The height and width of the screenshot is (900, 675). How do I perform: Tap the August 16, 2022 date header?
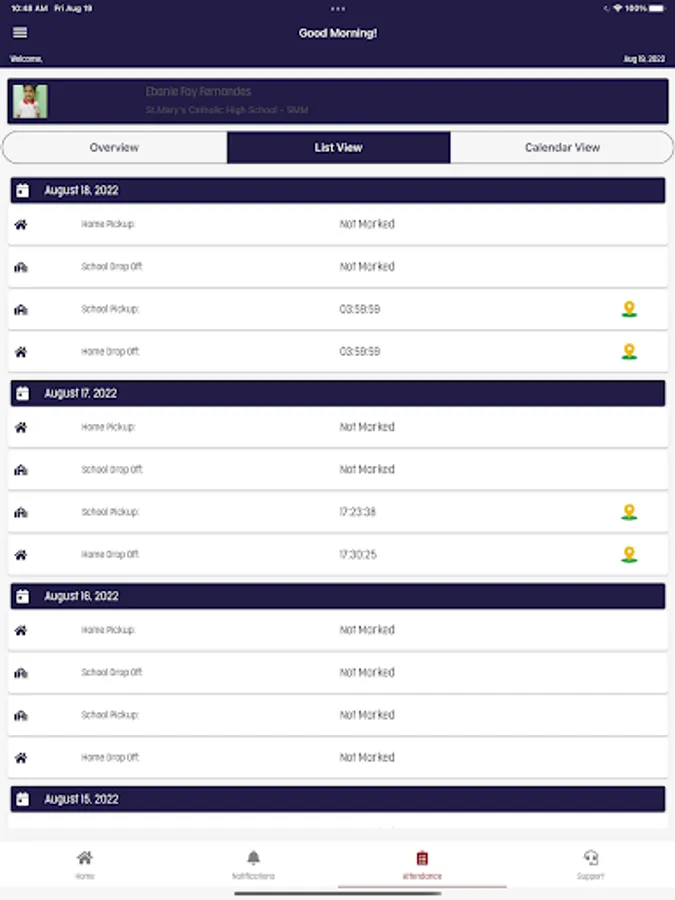pyautogui.click(x=337, y=597)
